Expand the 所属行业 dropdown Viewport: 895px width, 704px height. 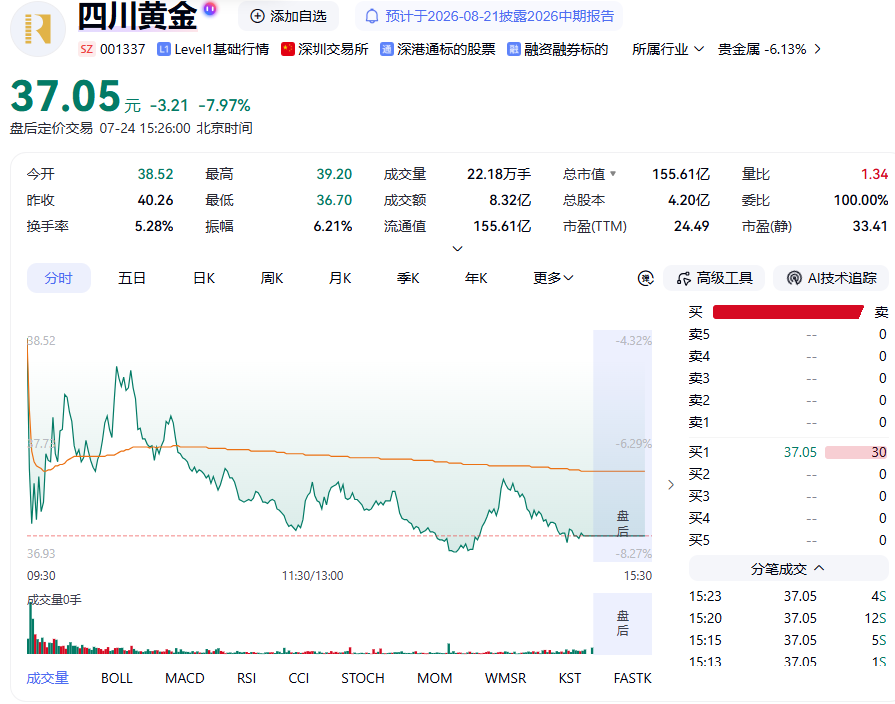click(x=668, y=49)
